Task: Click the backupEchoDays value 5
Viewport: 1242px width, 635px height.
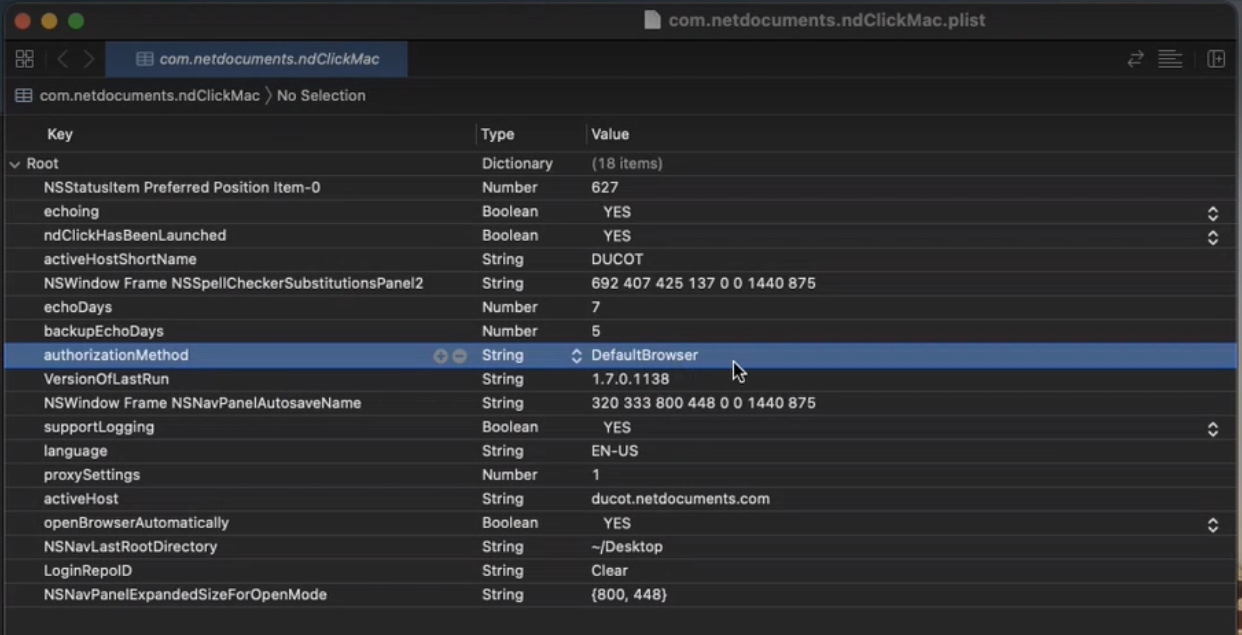Action: pos(596,332)
